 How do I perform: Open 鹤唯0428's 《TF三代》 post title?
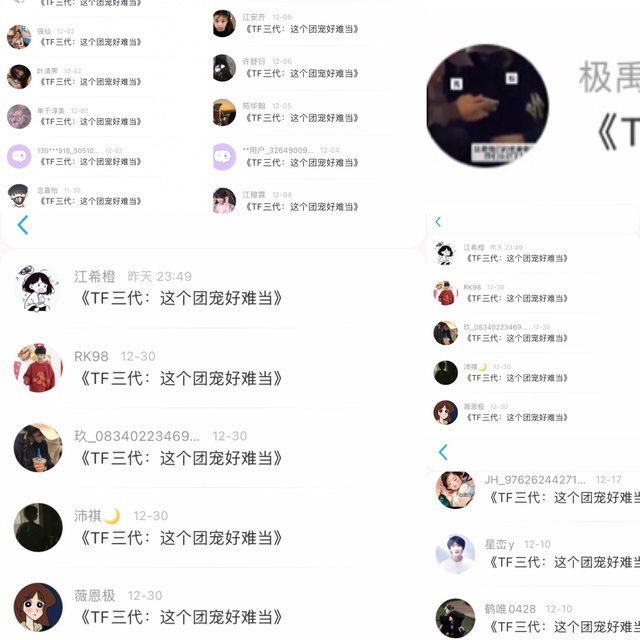(564, 627)
